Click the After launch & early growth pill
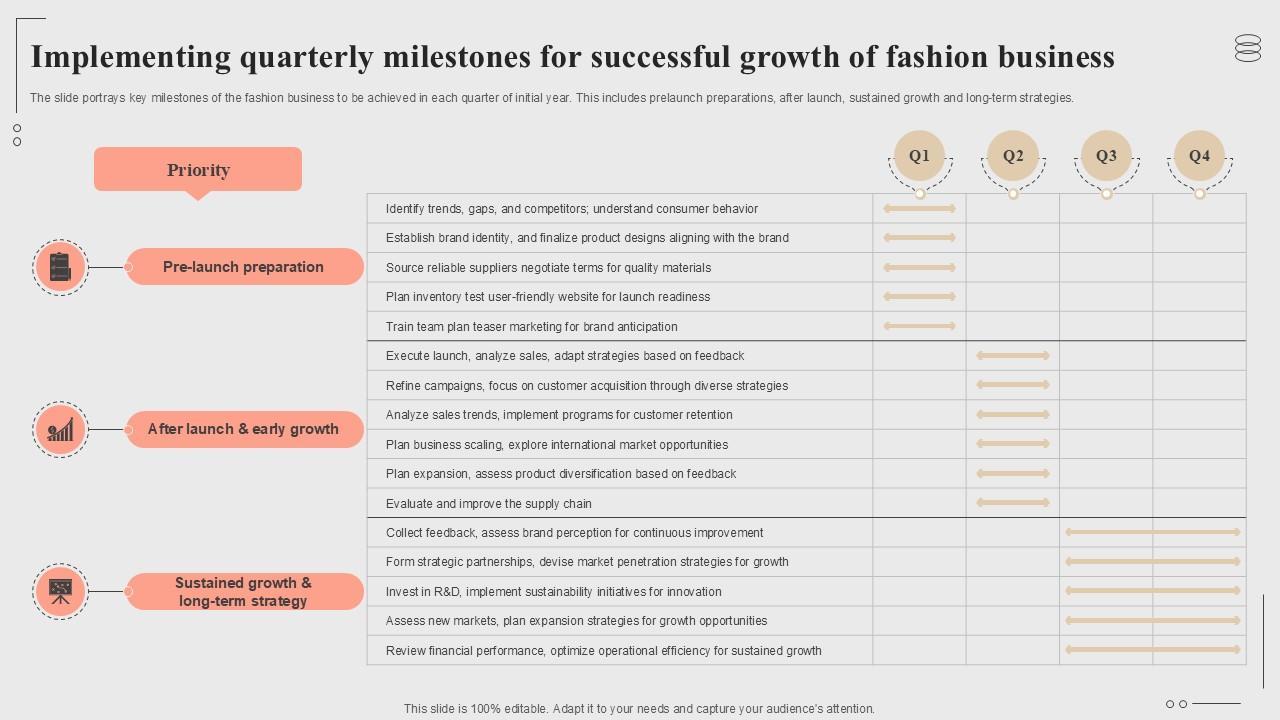Viewport: 1280px width, 720px height. (x=244, y=429)
